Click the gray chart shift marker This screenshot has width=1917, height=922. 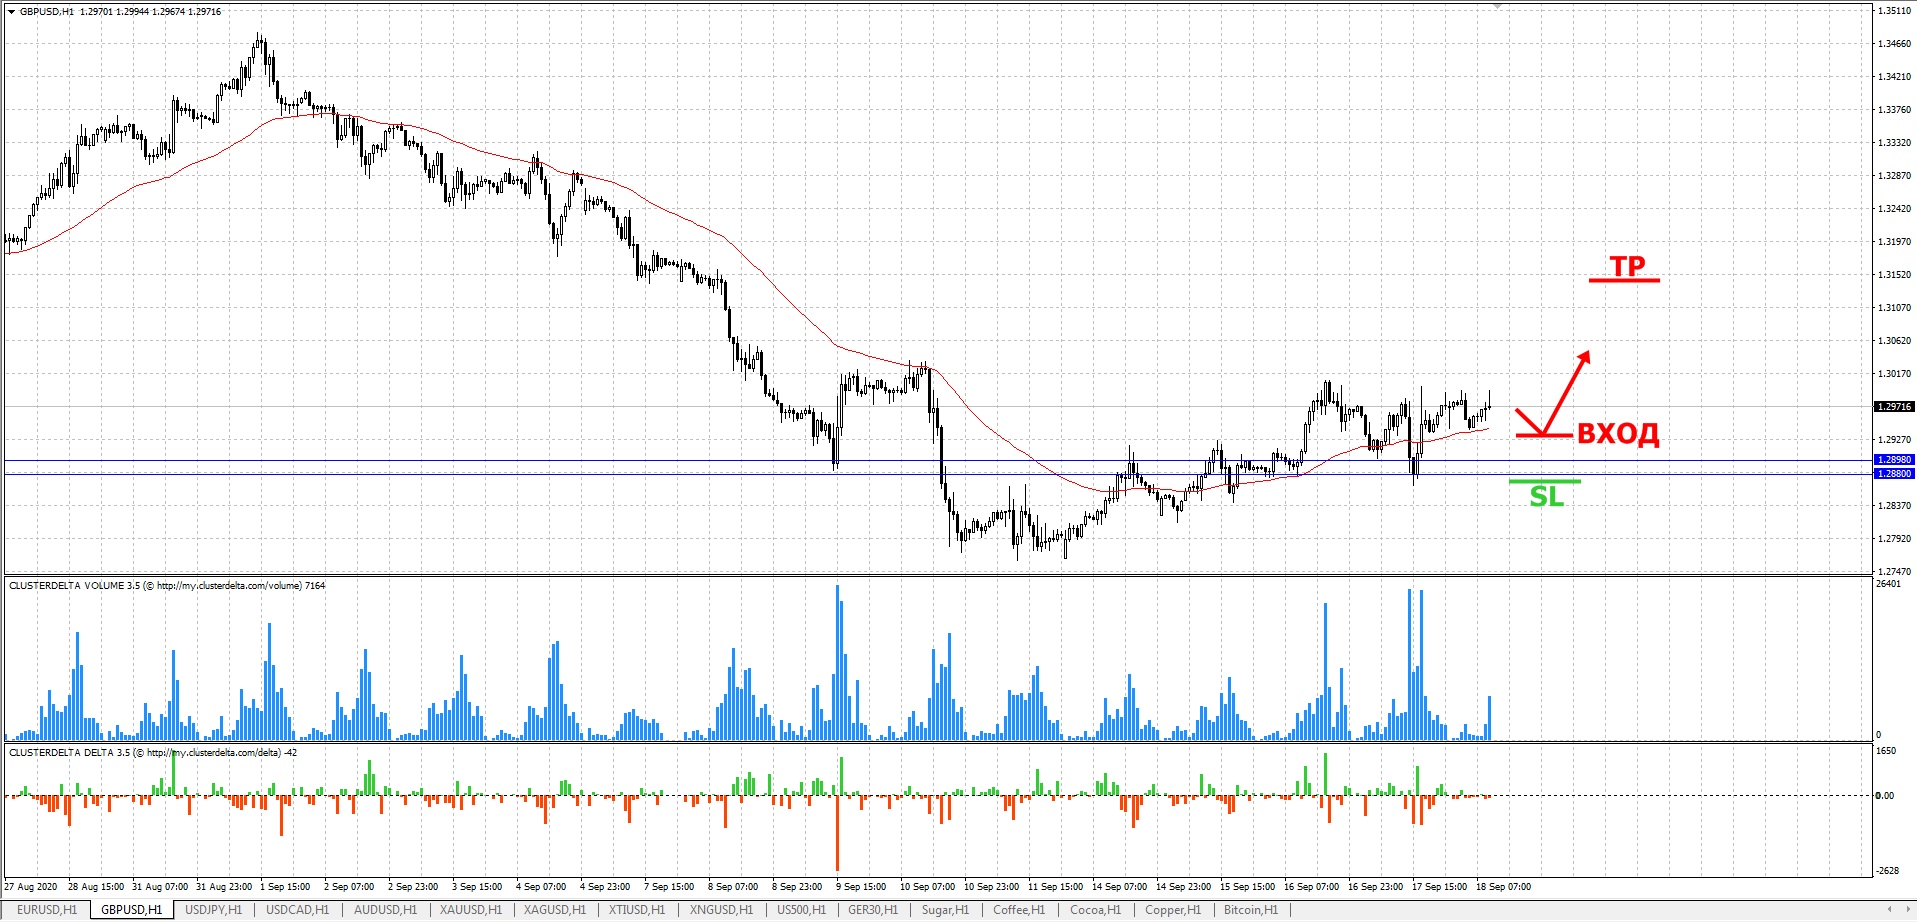1497,7
